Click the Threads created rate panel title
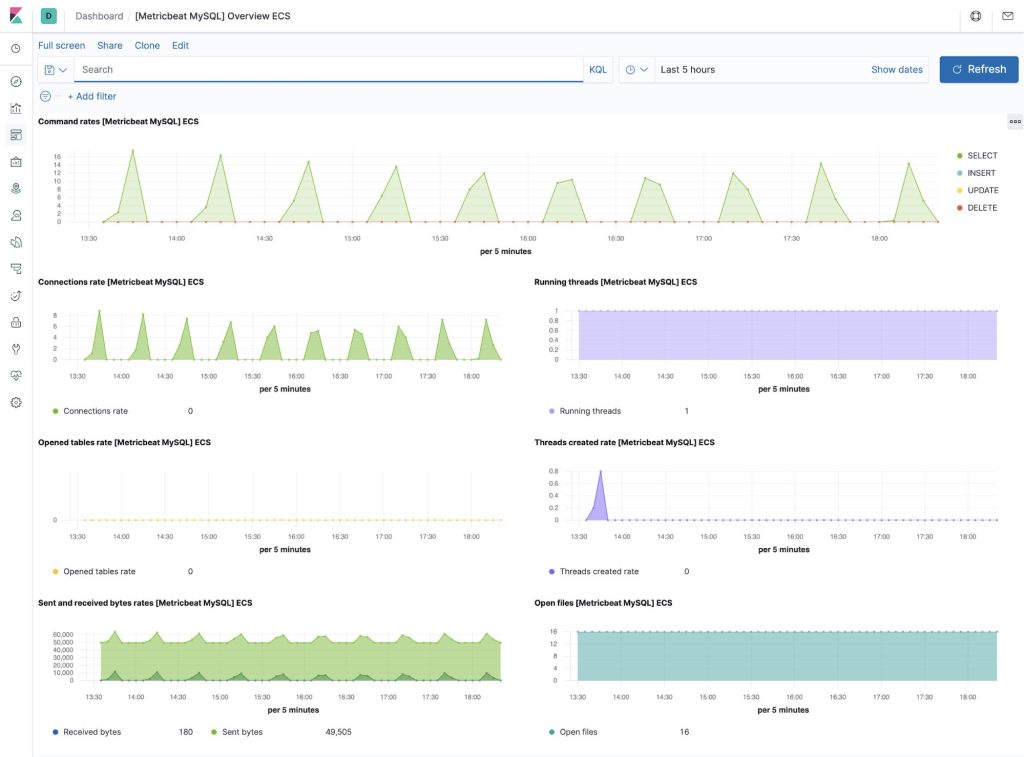Screen dimensions: 1024x757 [x=624, y=443]
